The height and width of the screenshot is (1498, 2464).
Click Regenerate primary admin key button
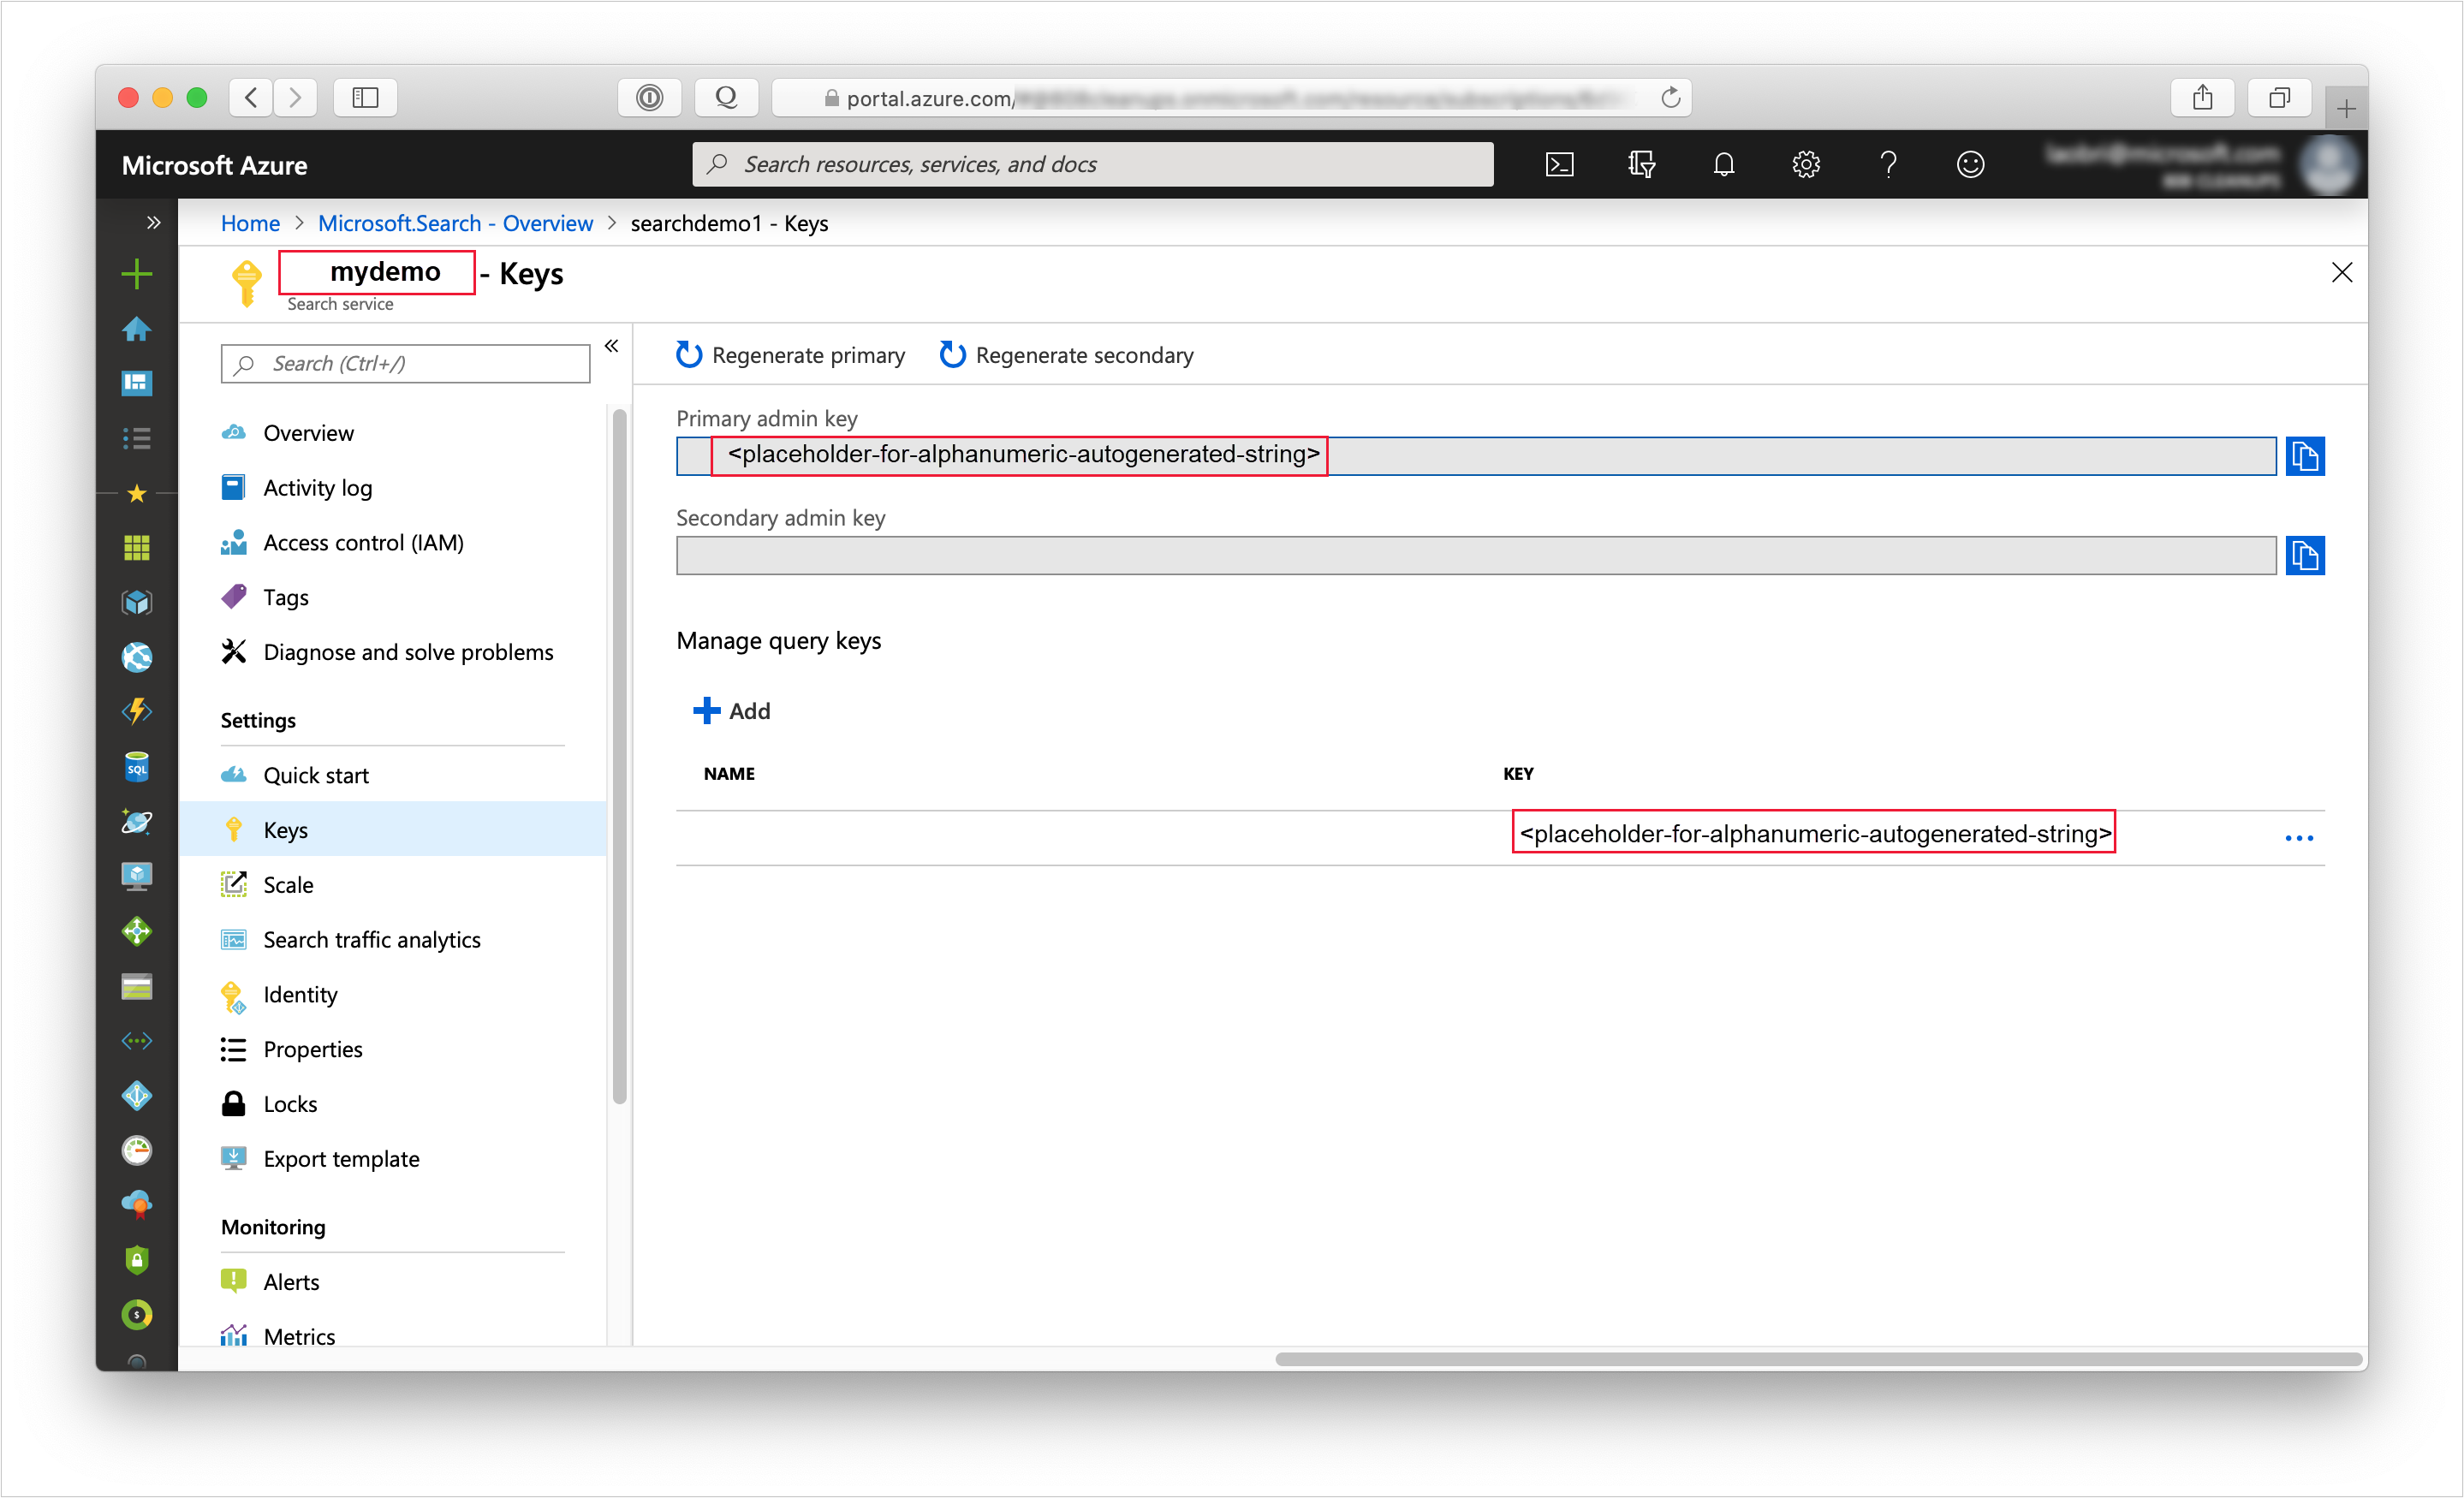pyautogui.click(x=790, y=354)
